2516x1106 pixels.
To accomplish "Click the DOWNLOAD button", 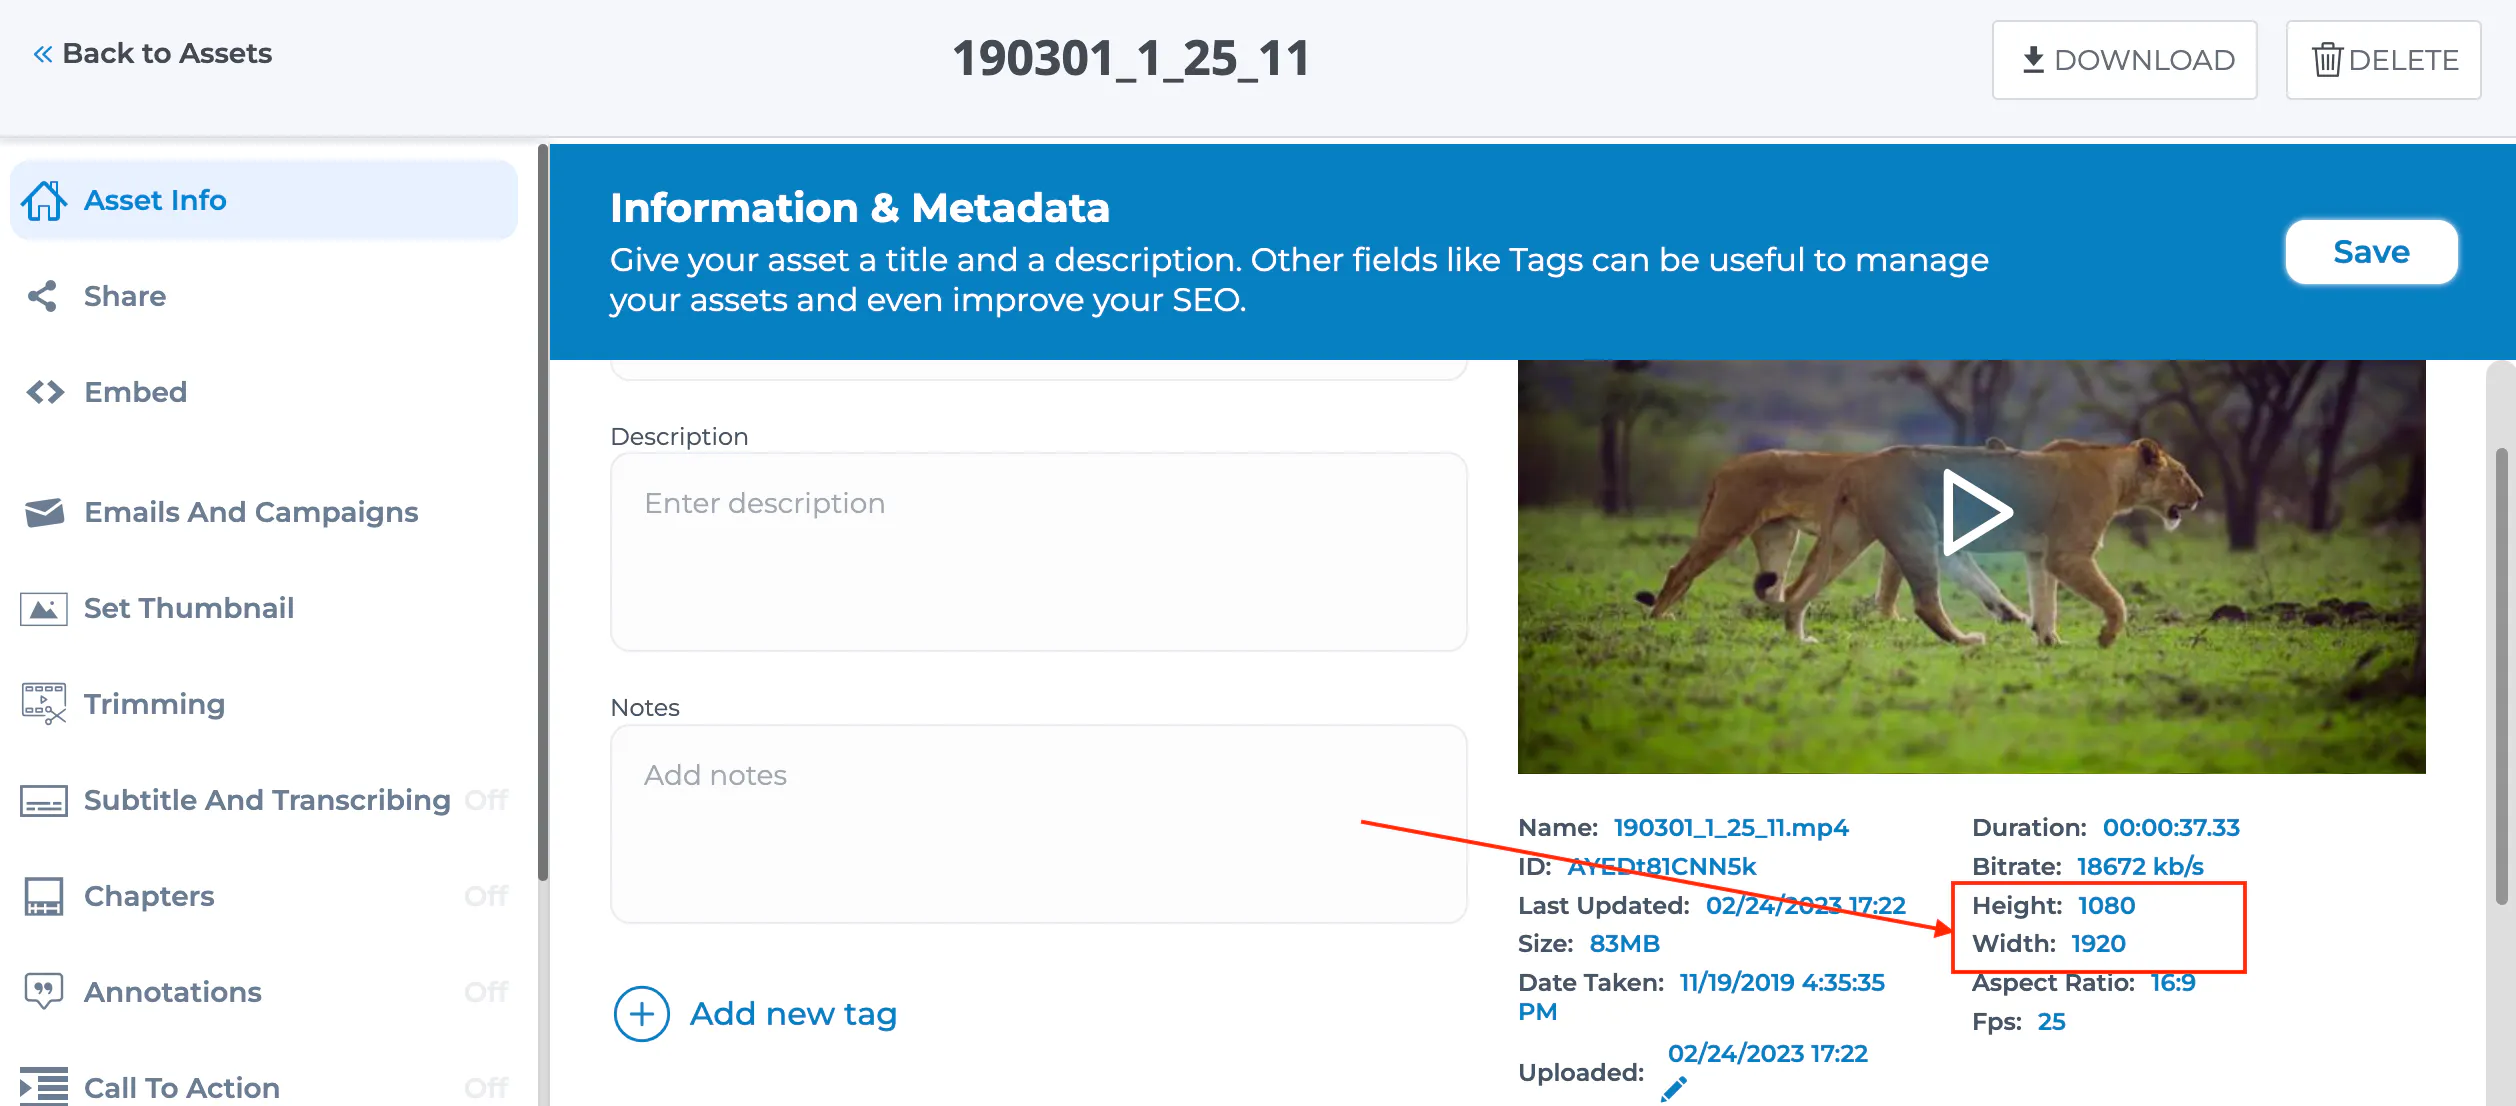I will click(2125, 60).
